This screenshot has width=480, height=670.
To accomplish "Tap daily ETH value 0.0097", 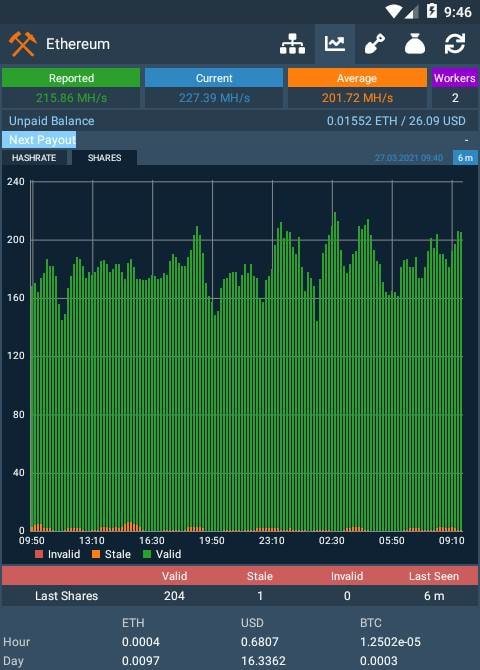I will pyautogui.click(x=141, y=661).
